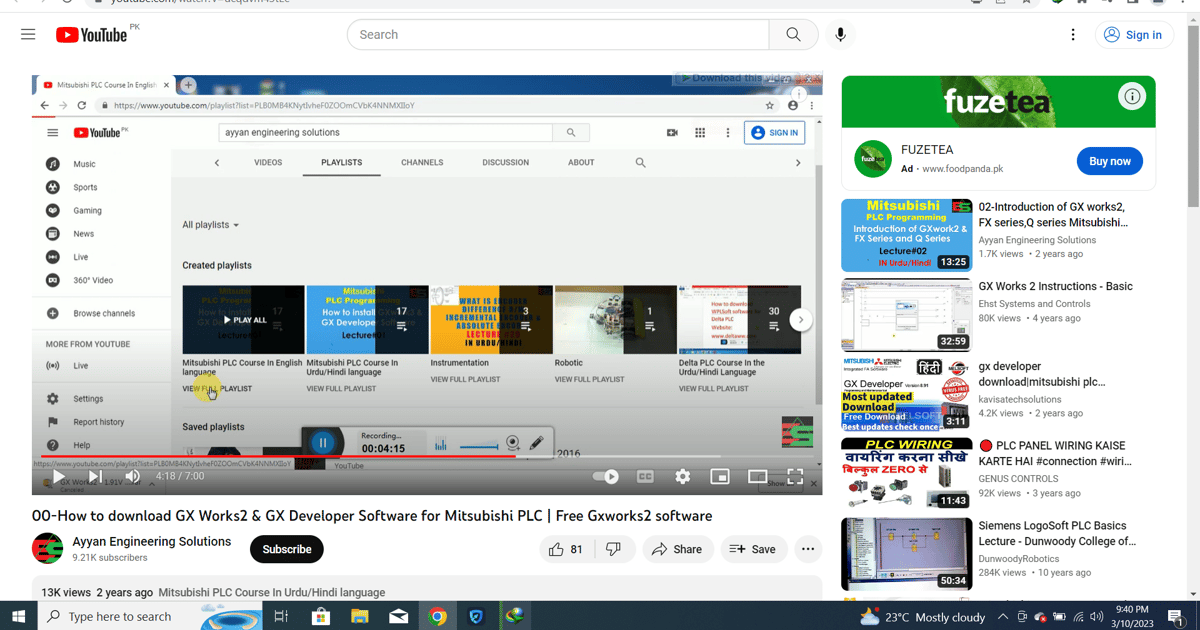The image size is (1200, 630).
Task: Open GX Works 2 Instructions - Basic video thumbnail
Action: 906,315
